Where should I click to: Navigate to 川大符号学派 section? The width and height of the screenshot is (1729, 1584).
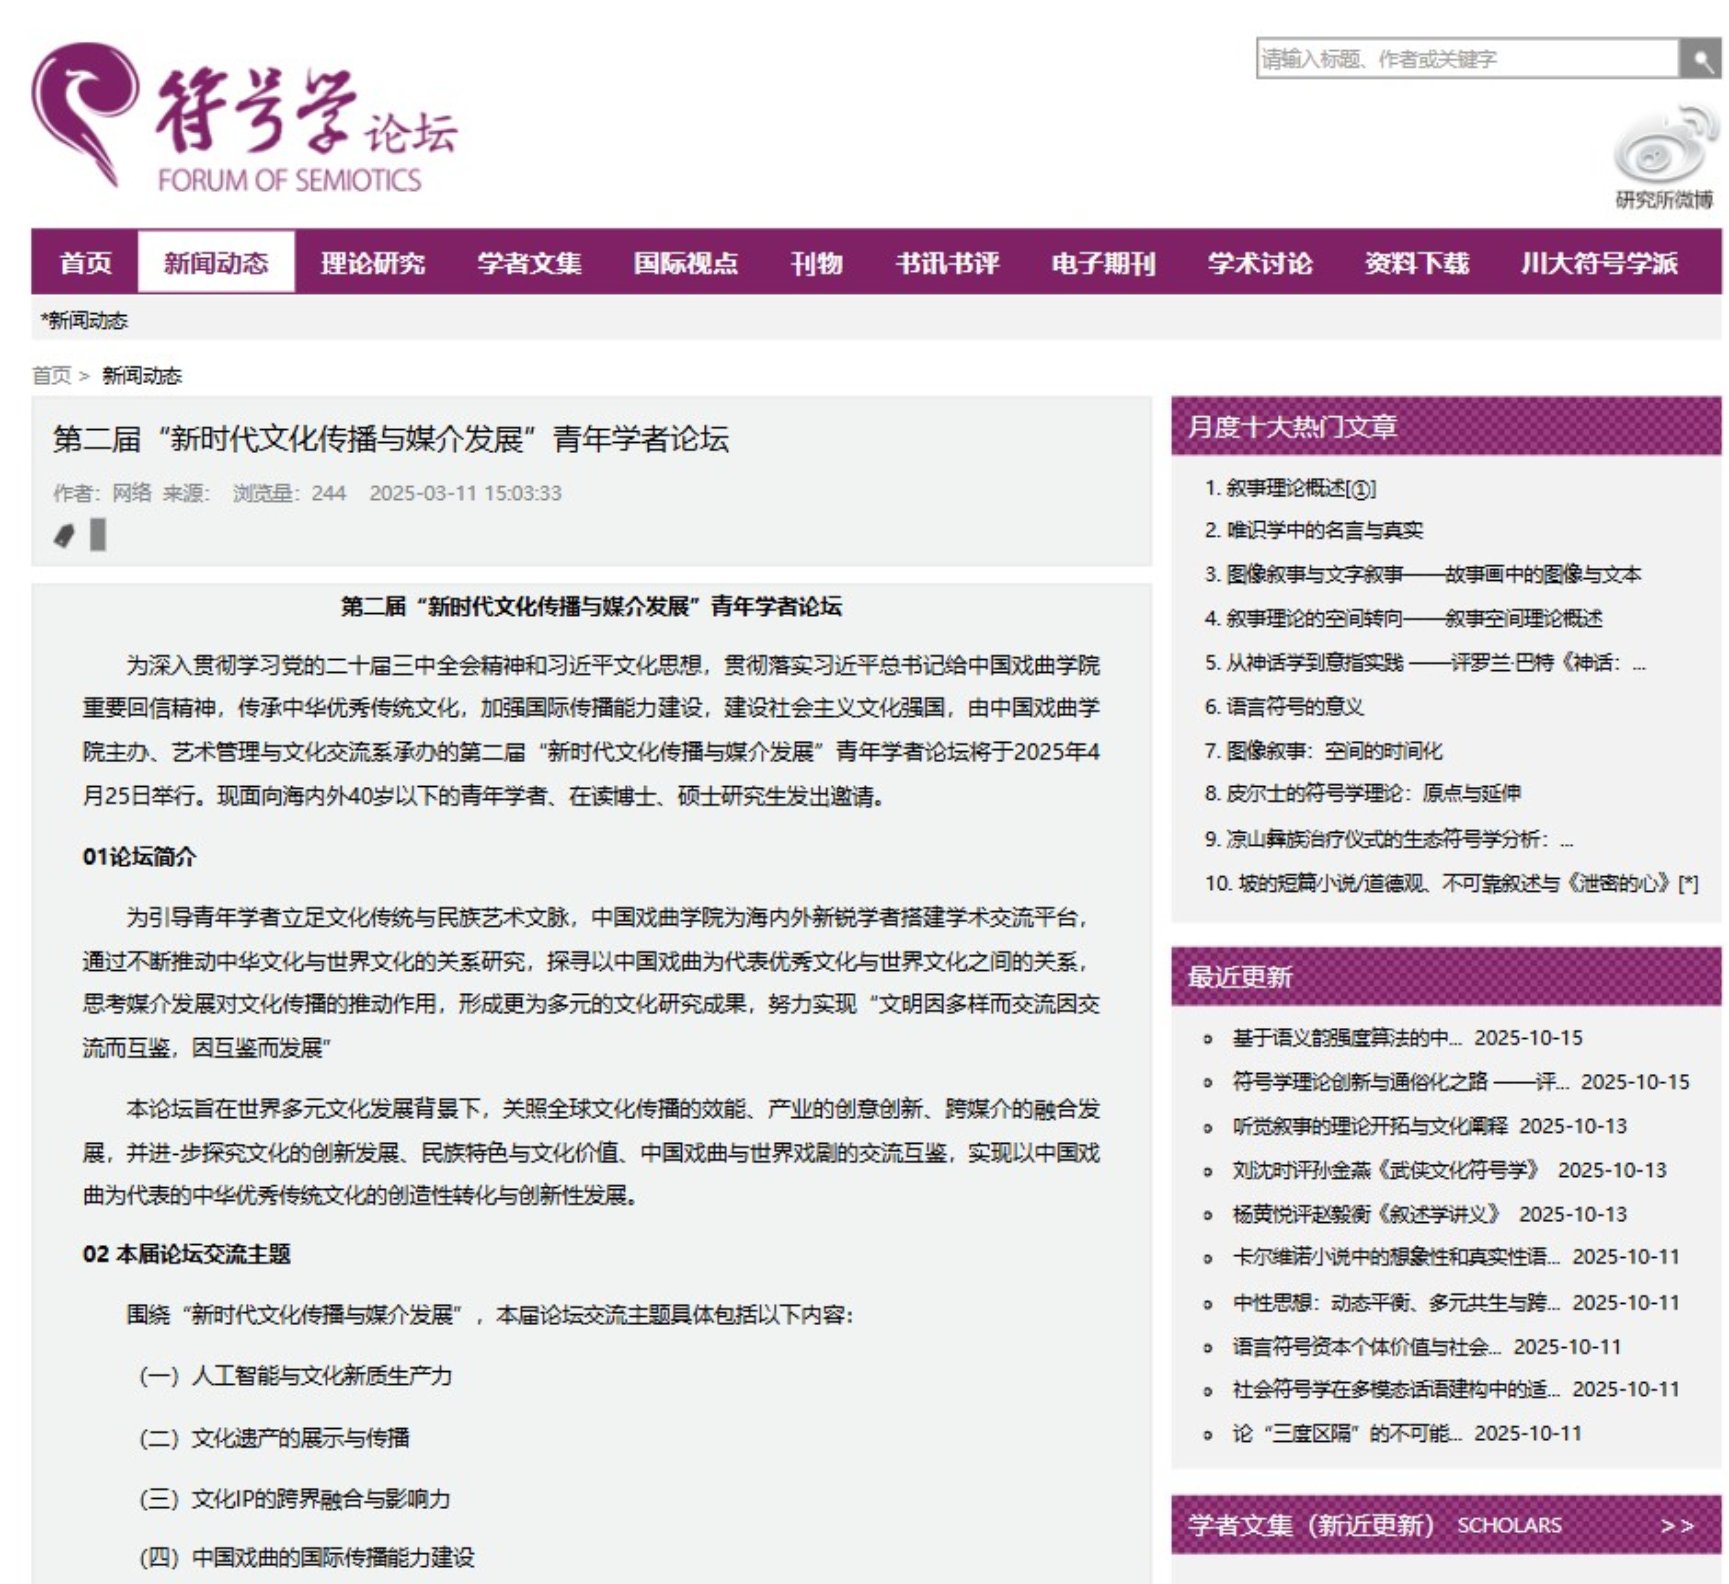(x=1598, y=263)
